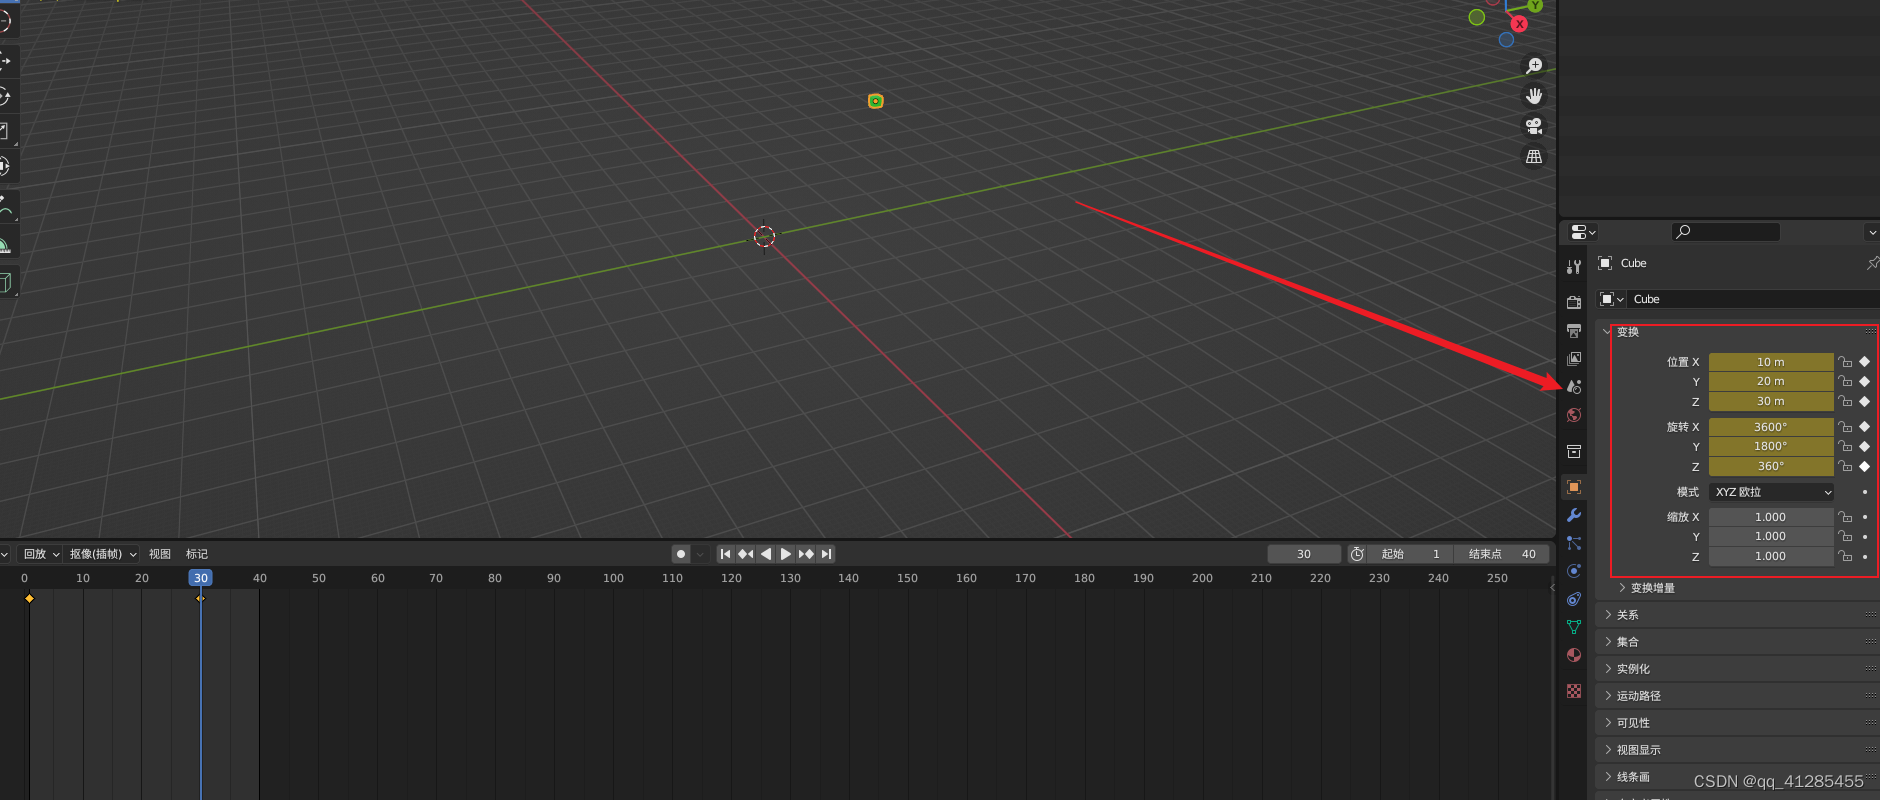Toggle the auto keying record button
Viewport: 1880px width, 800px height.
click(681, 554)
